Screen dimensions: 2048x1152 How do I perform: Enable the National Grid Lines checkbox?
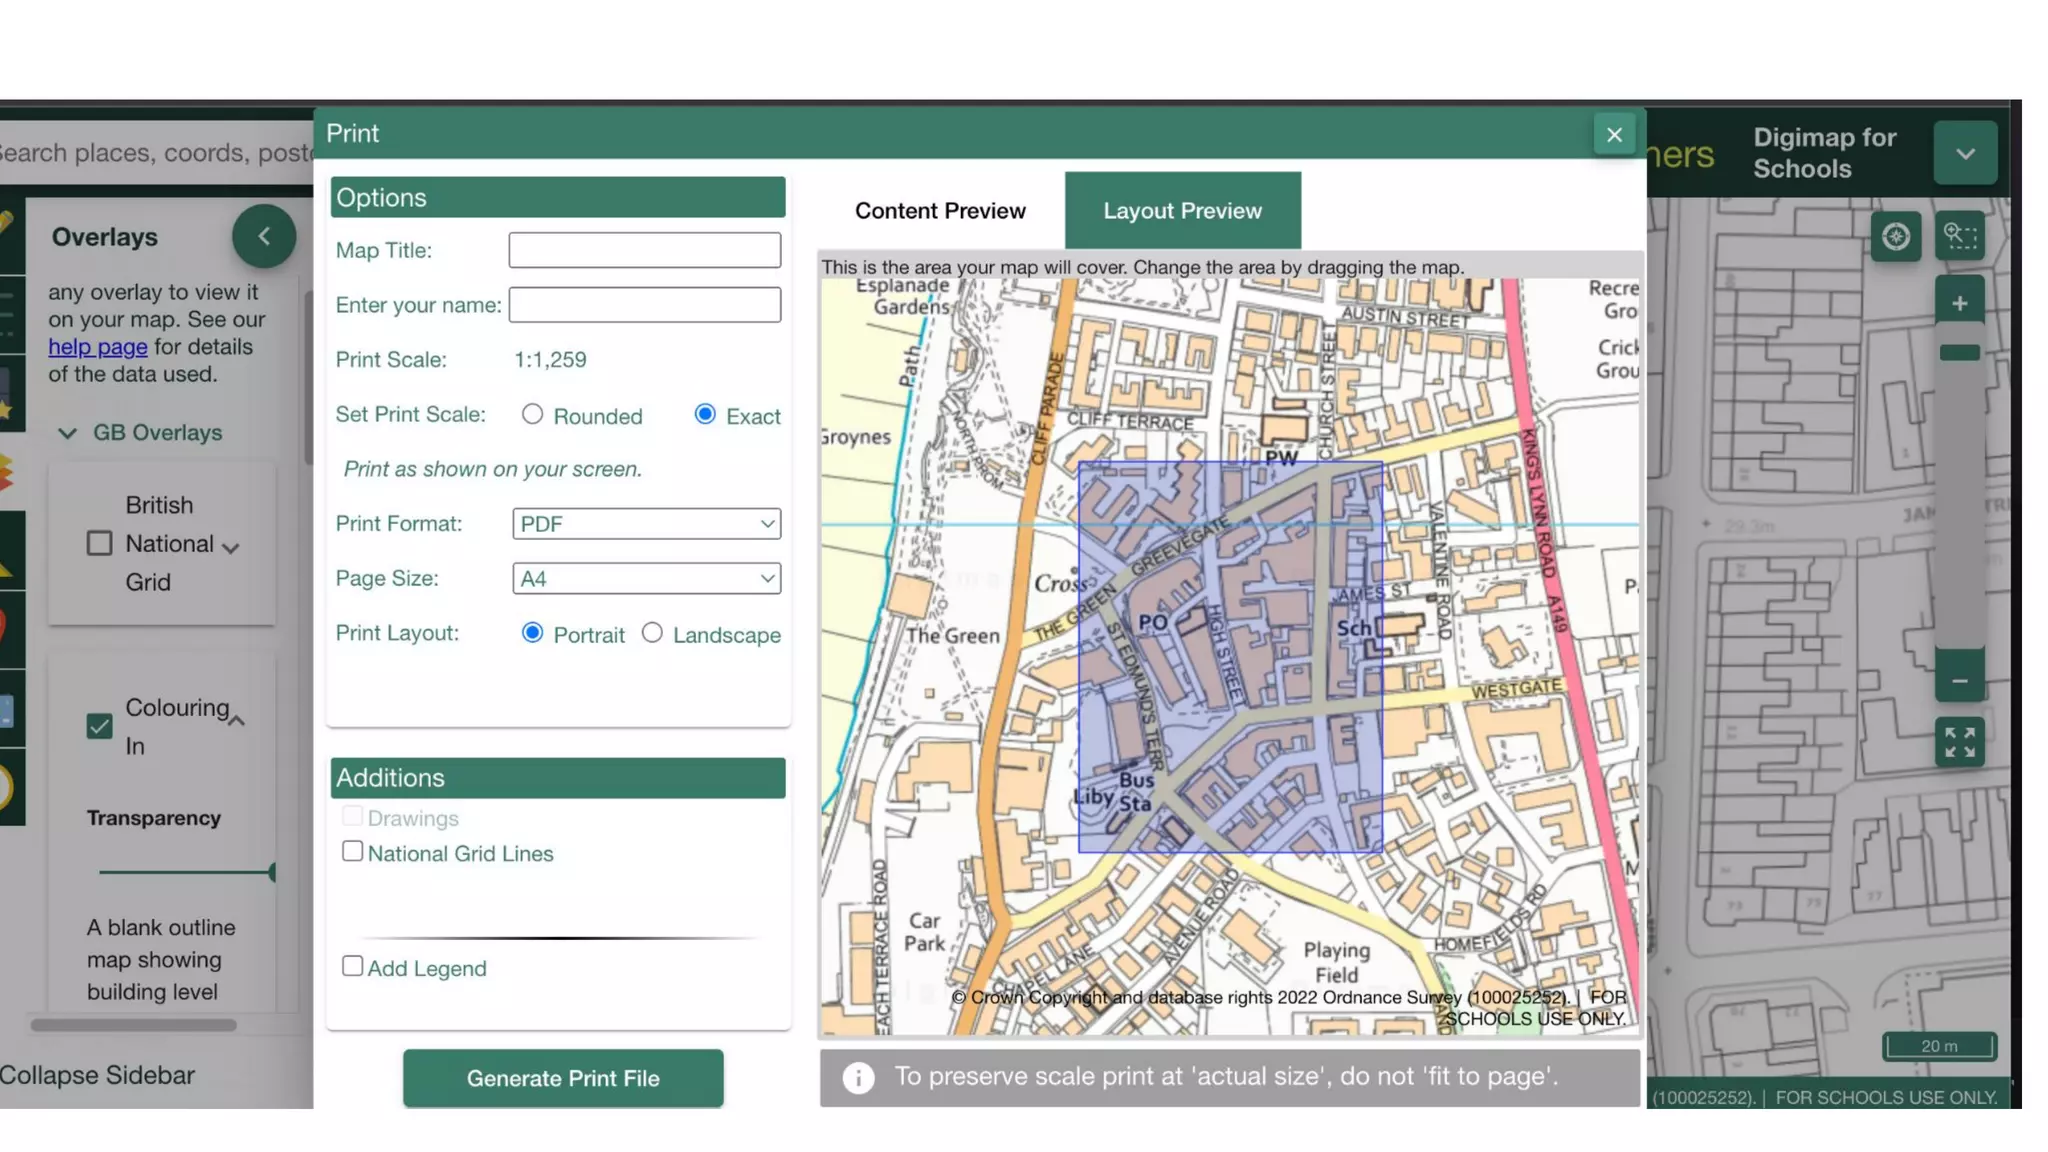pyautogui.click(x=352, y=852)
